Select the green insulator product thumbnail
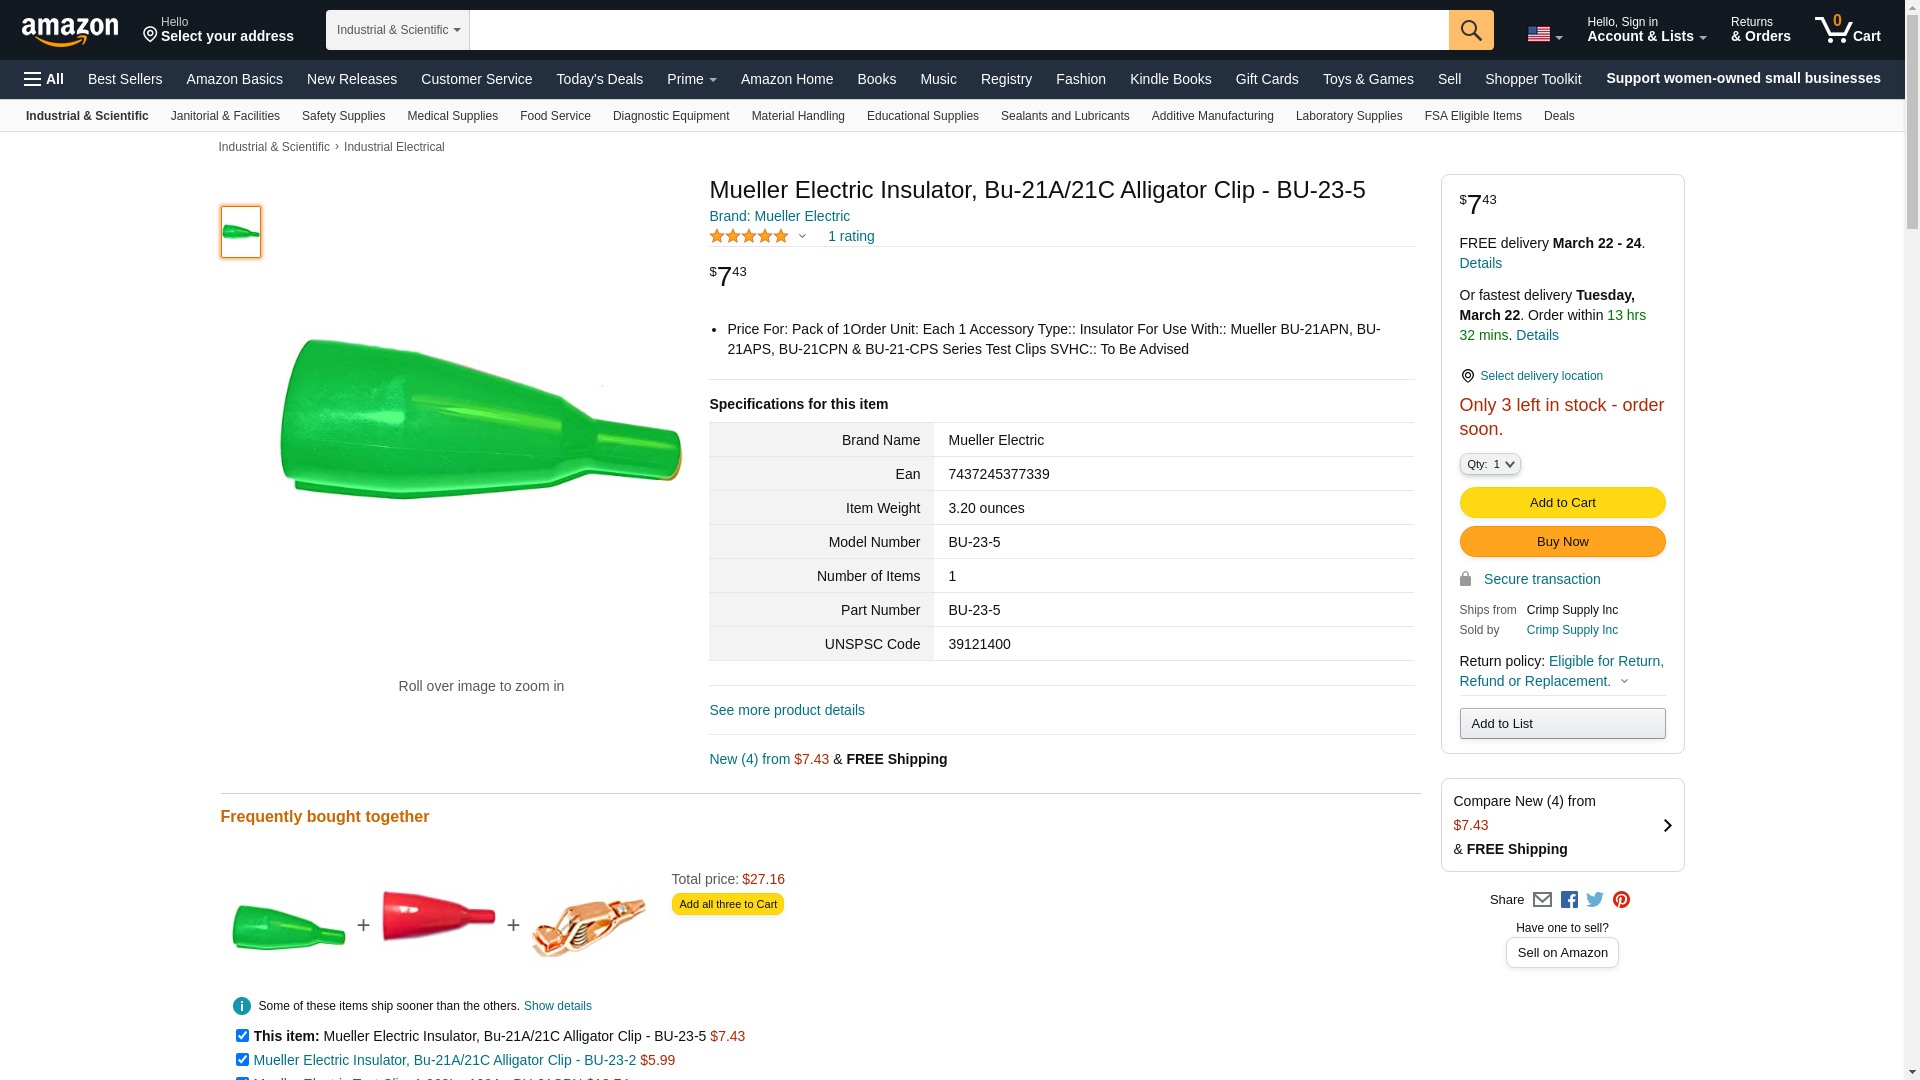 pyautogui.click(x=241, y=232)
